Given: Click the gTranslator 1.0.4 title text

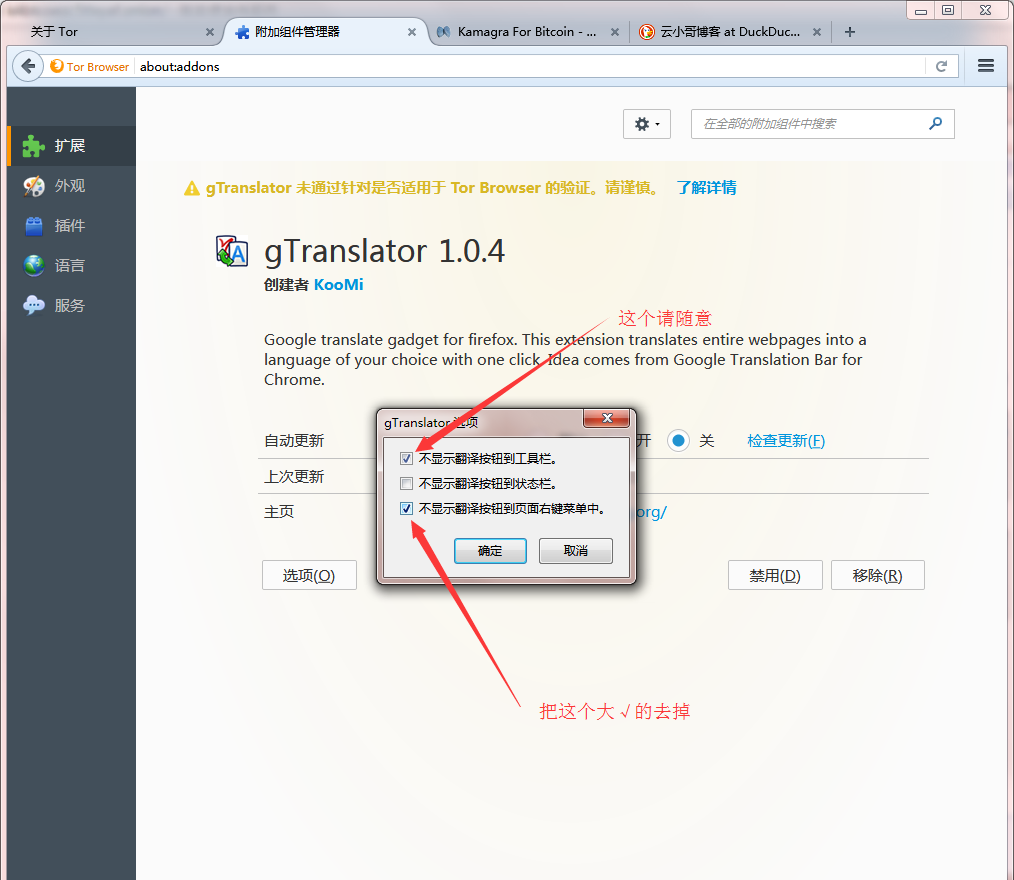Looking at the screenshot, I should 384,252.
